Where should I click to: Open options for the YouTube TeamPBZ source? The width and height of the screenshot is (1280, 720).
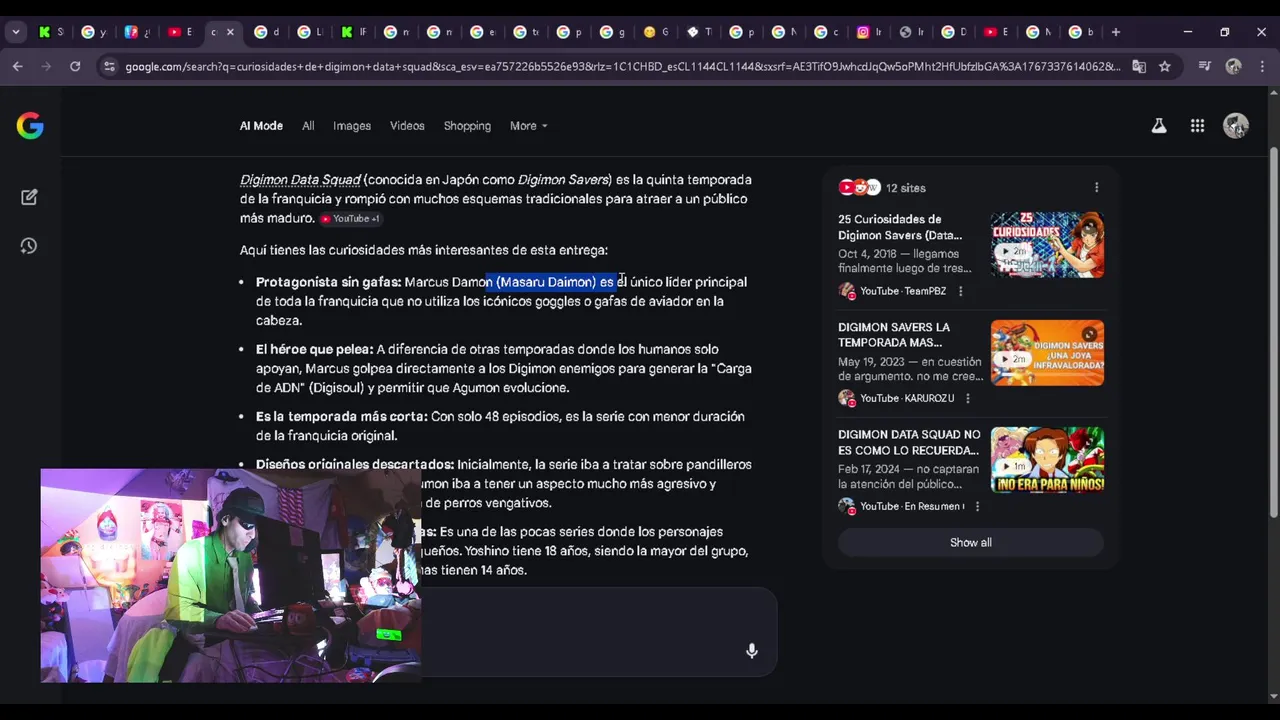pyautogui.click(x=960, y=291)
